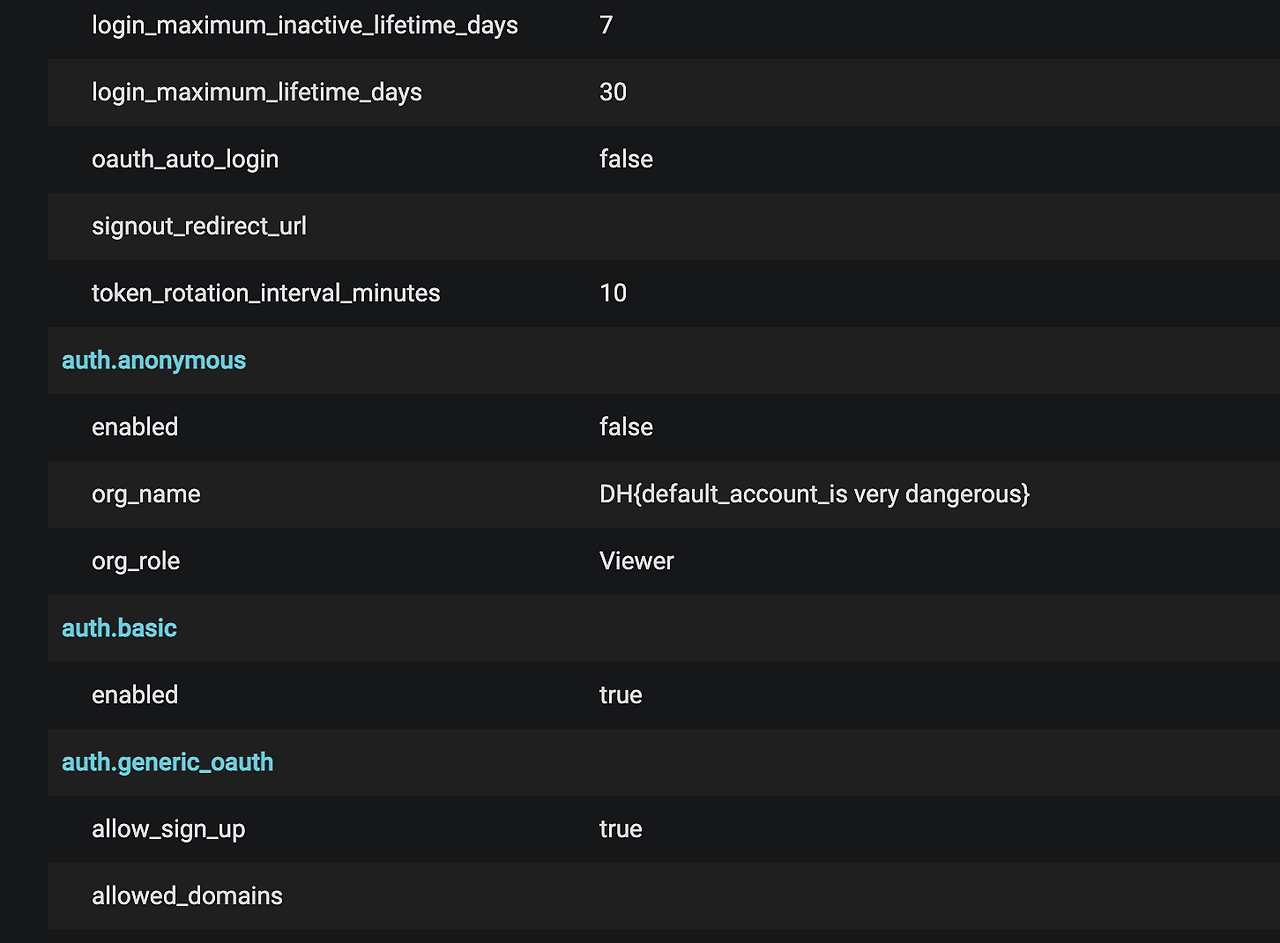Image resolution: width=1280 pixels, height=943 pixels.
Task: Click the oauth_auto_login setting label
Action: (x=185, y=159)
